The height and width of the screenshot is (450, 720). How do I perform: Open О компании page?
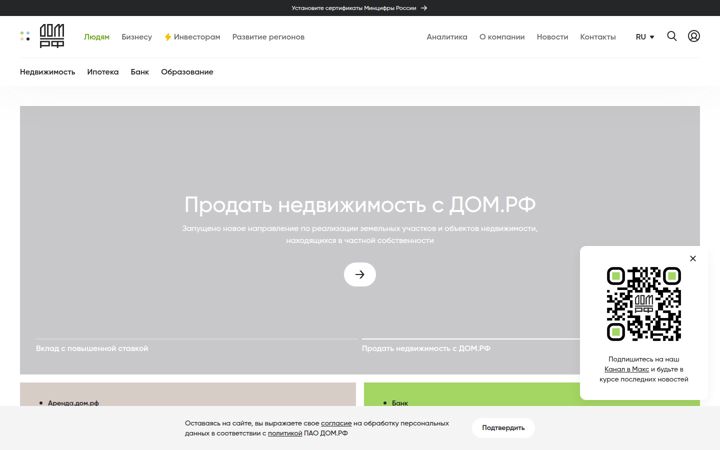[x=502, y=37]
